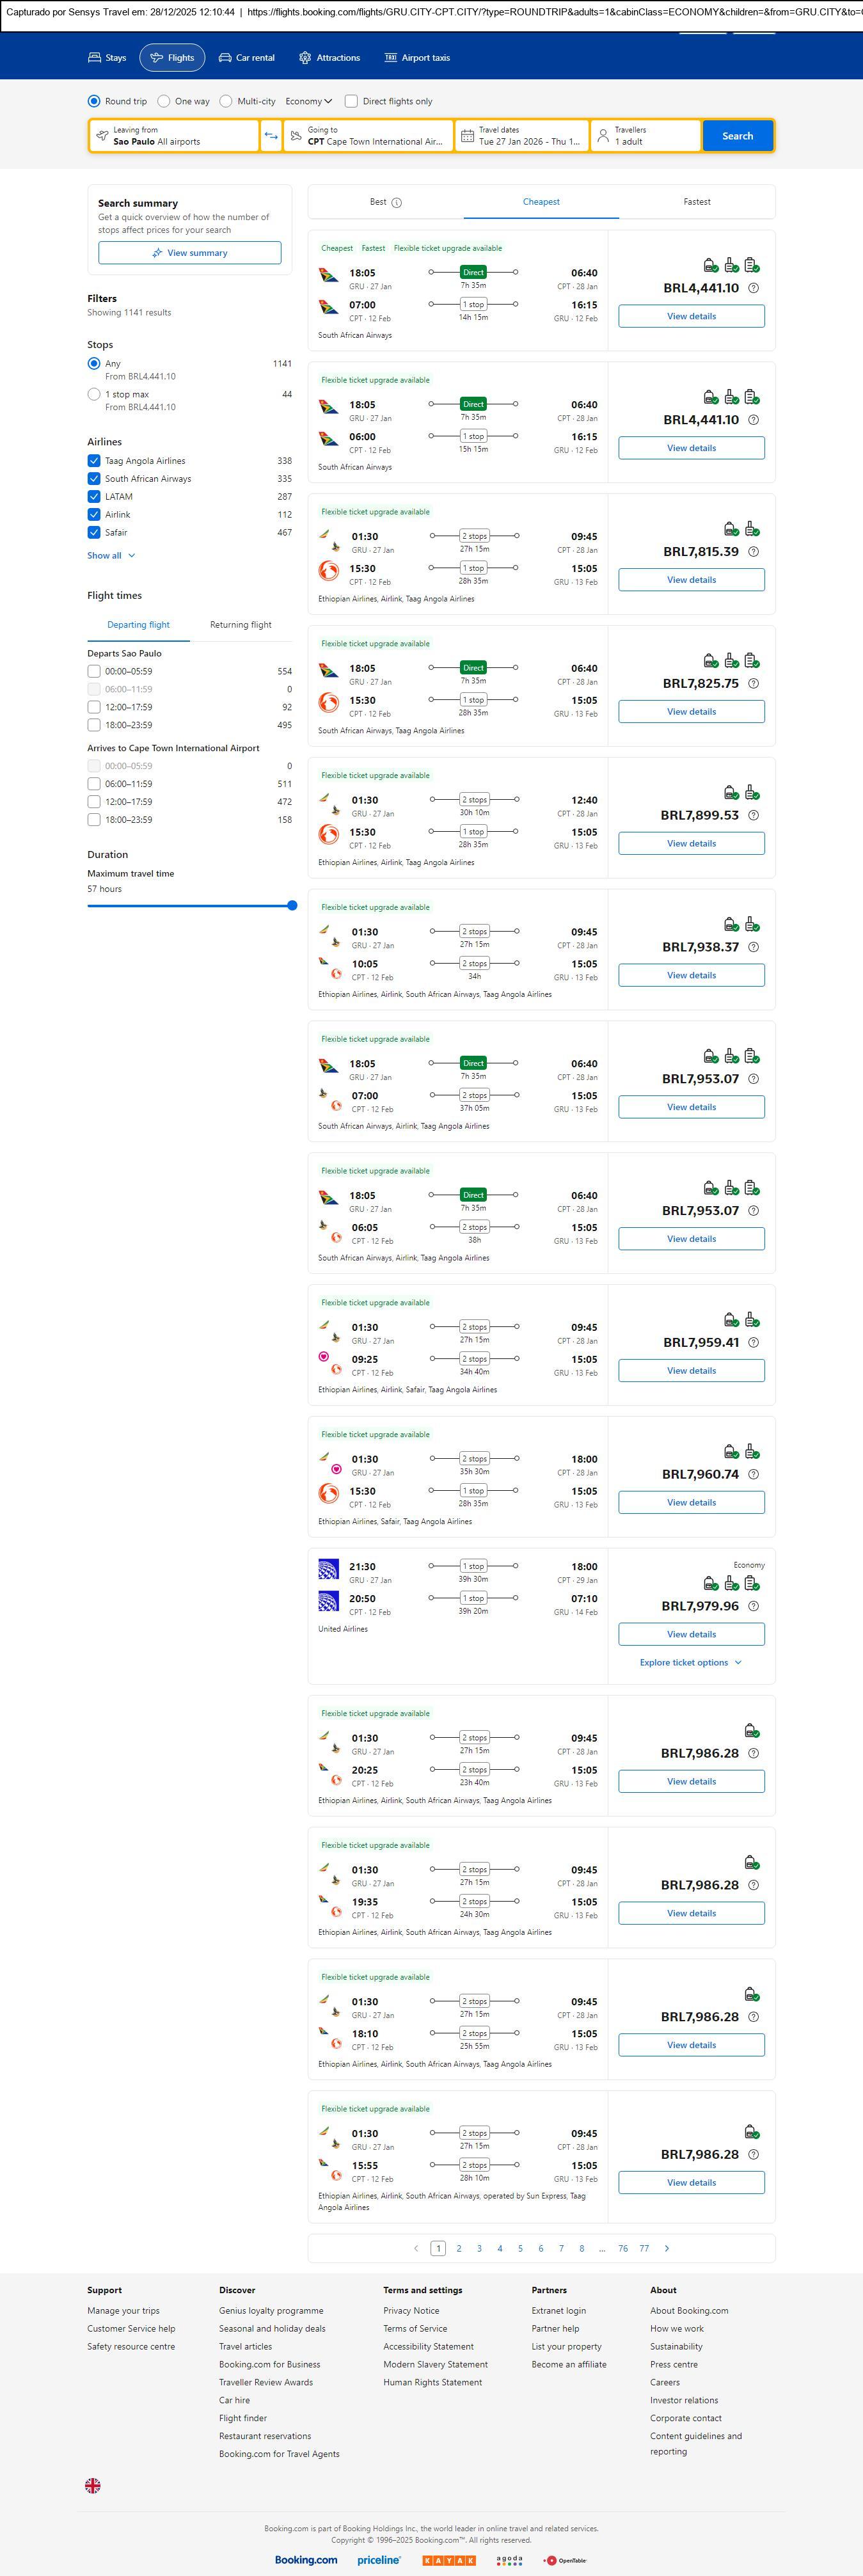Click the info icon next to Best tab
Image resolution: width=863 pixels, height=2576 pixels.
397,203
